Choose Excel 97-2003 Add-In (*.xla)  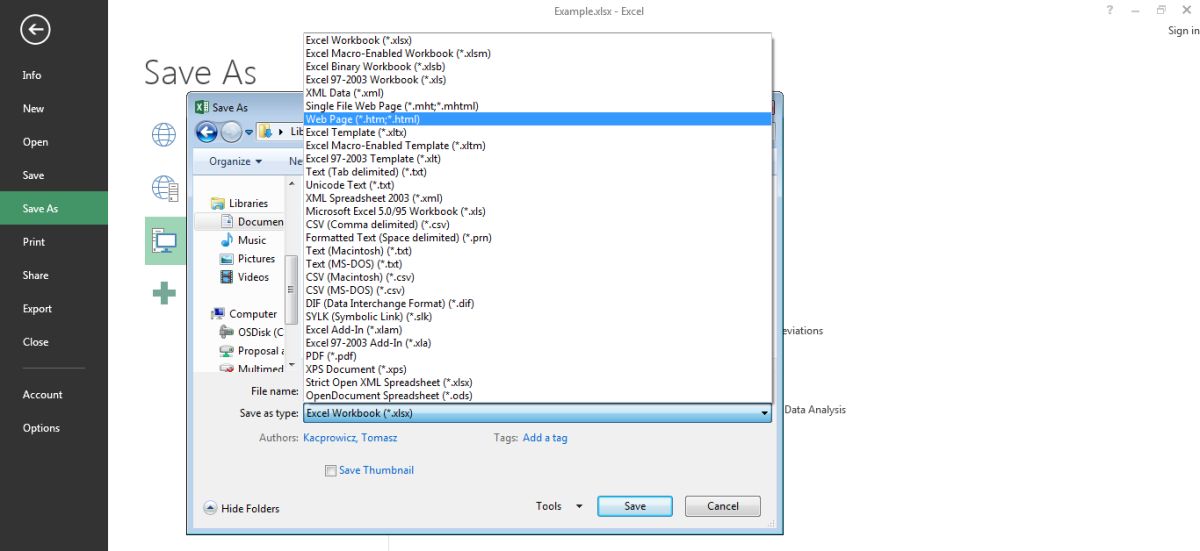point(537,343)
